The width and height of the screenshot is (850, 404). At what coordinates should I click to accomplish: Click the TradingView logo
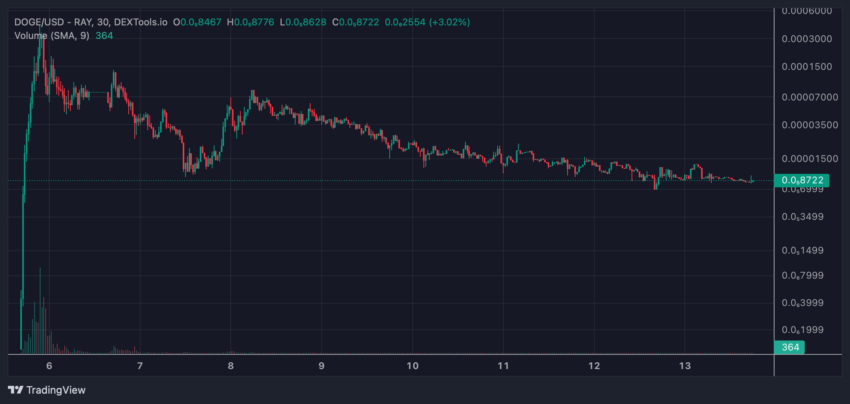(47, 390)
